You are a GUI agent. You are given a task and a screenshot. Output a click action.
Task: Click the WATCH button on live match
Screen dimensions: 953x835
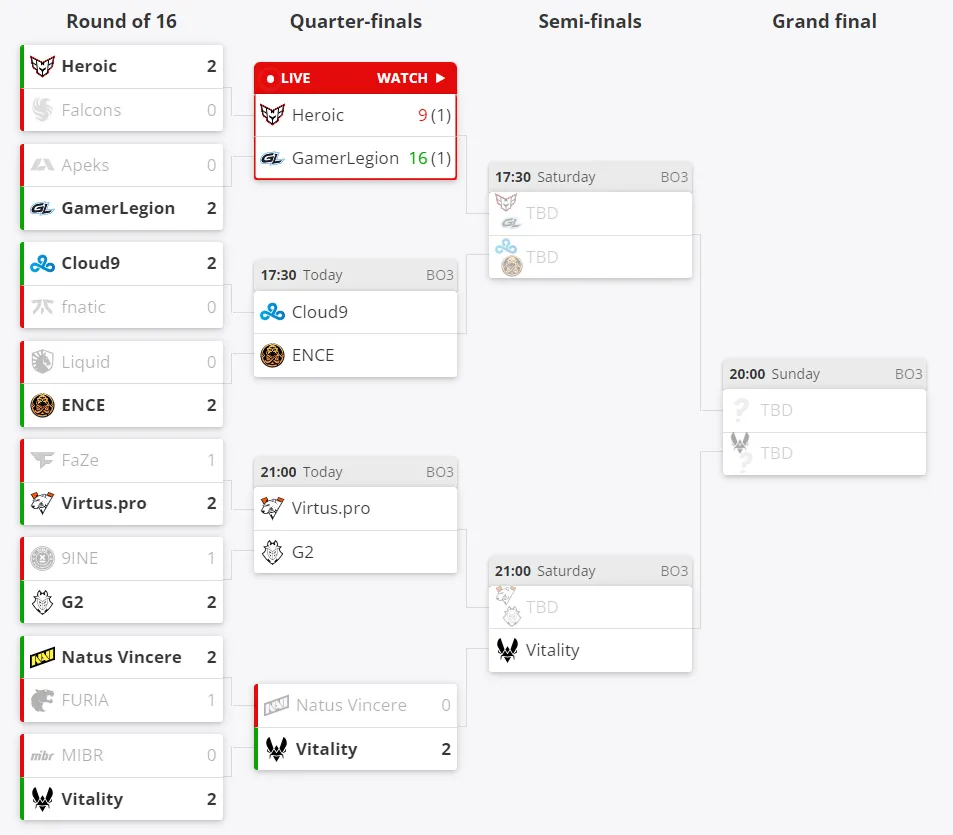(x=411, y=78)
